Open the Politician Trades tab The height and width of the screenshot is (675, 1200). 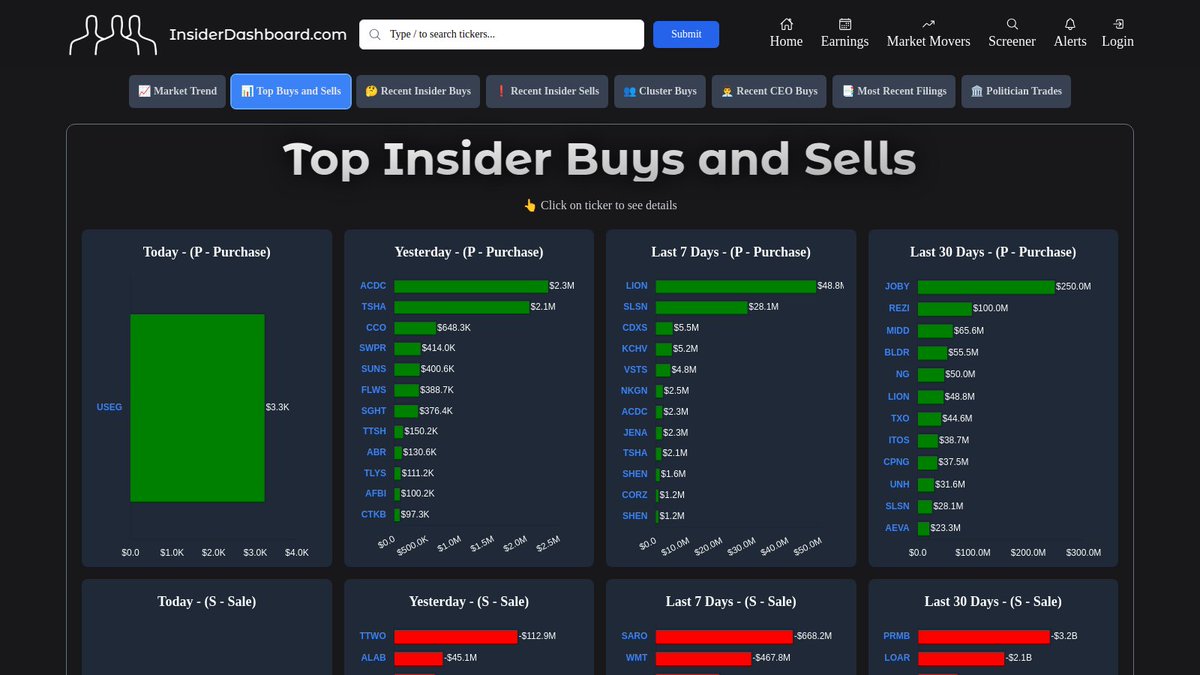tap(1016, 91)
